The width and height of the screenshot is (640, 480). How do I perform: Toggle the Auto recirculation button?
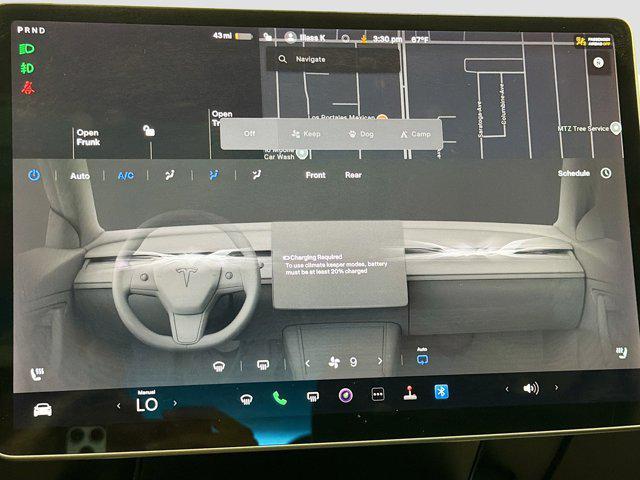[x=422, y=358]
